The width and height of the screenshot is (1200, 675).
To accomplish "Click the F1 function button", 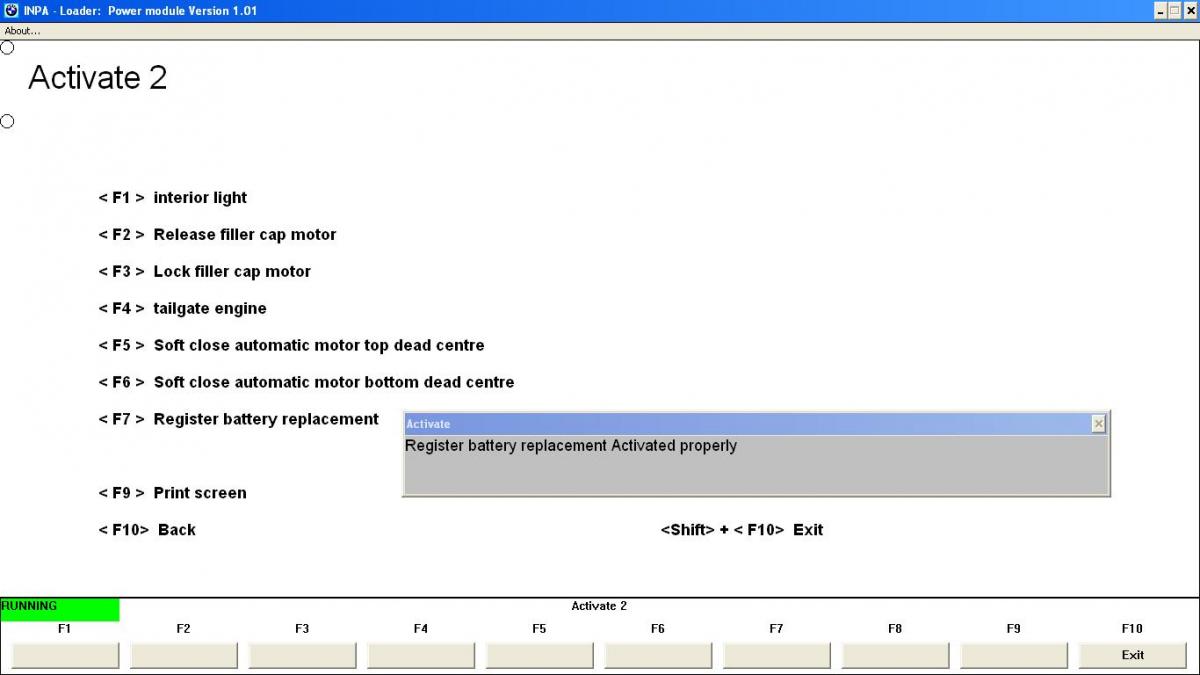I will 65,655.
